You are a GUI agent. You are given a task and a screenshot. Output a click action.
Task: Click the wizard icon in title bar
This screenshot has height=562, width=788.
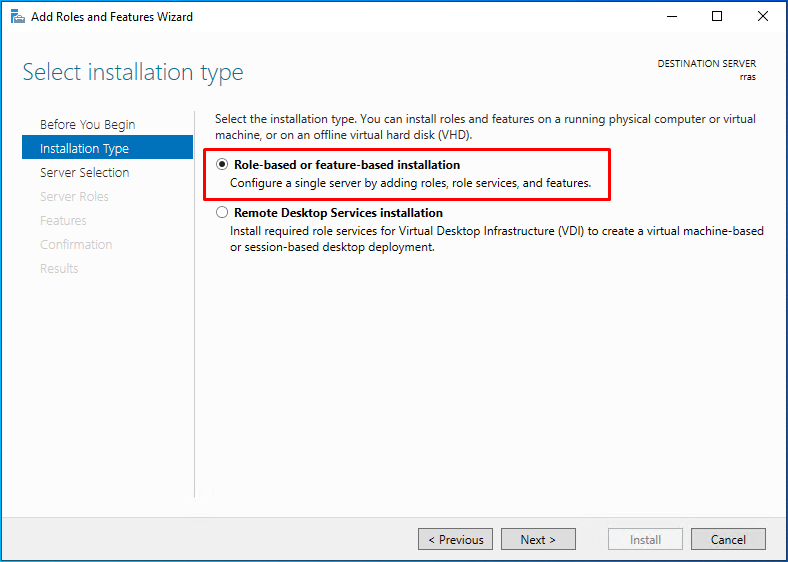point(18,17)
